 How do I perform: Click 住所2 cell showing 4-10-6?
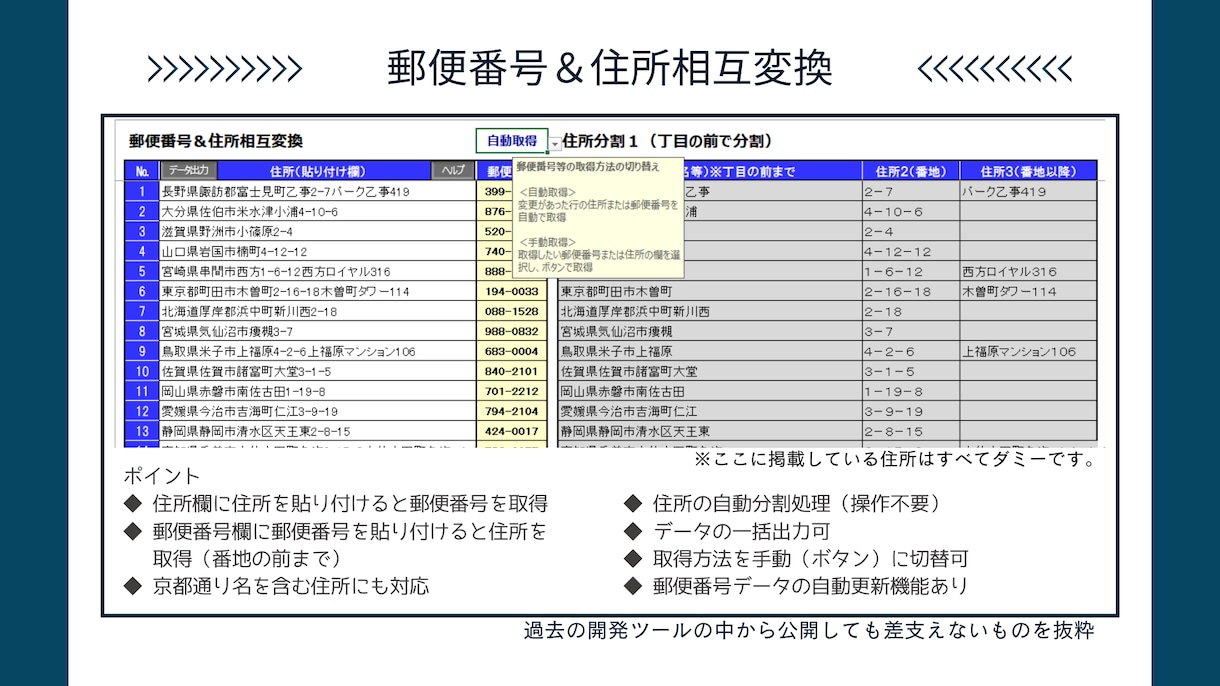pyautogui.click(x=910, y=211)
